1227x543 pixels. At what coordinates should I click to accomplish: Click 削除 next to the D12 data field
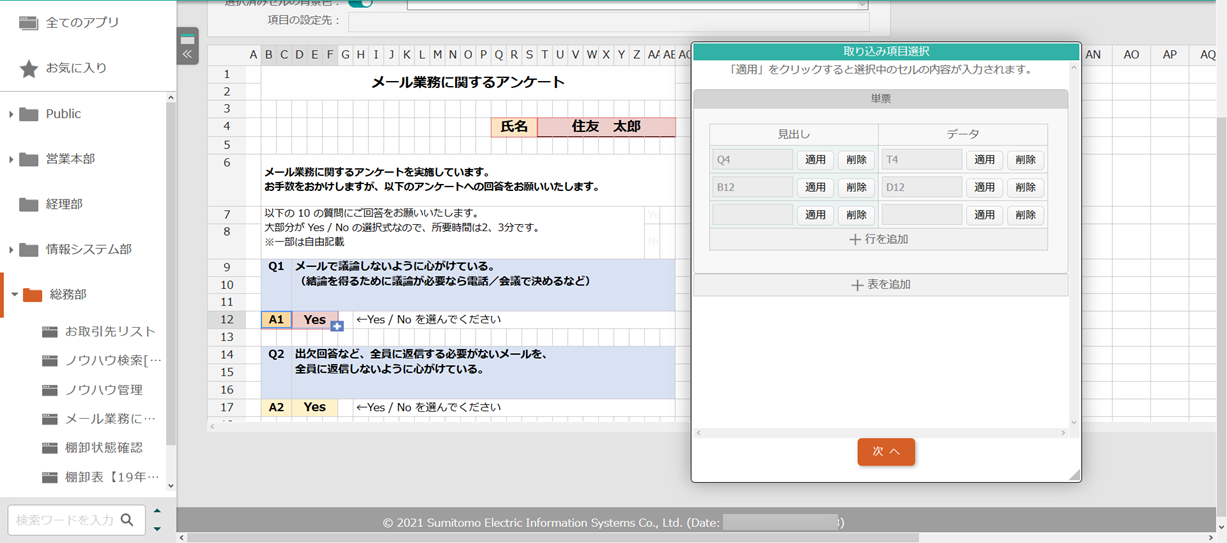(x=1025, y=187)
